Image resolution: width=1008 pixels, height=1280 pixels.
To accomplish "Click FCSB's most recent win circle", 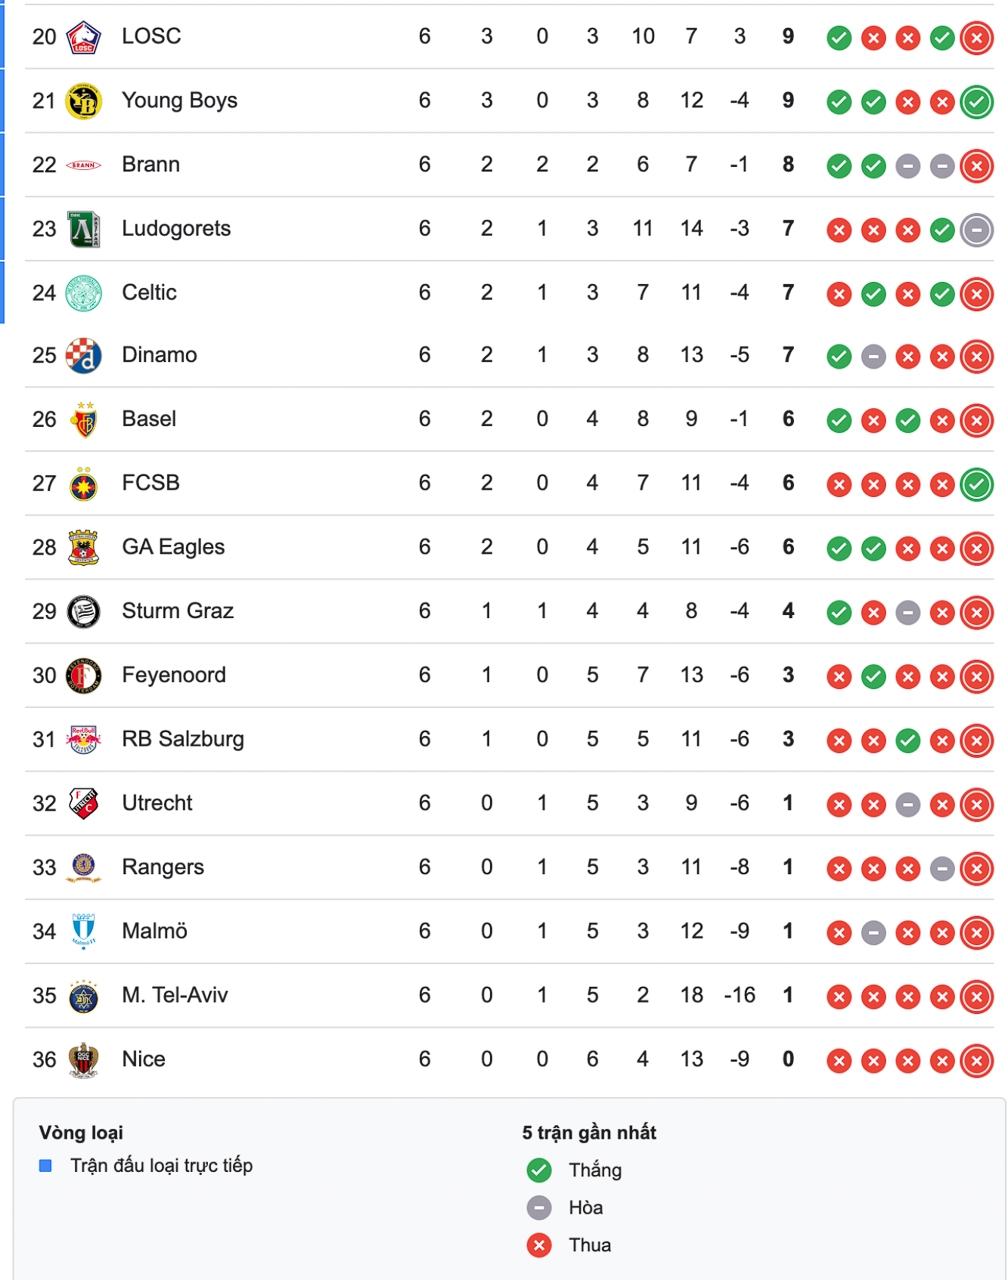I will pos(976,485).
